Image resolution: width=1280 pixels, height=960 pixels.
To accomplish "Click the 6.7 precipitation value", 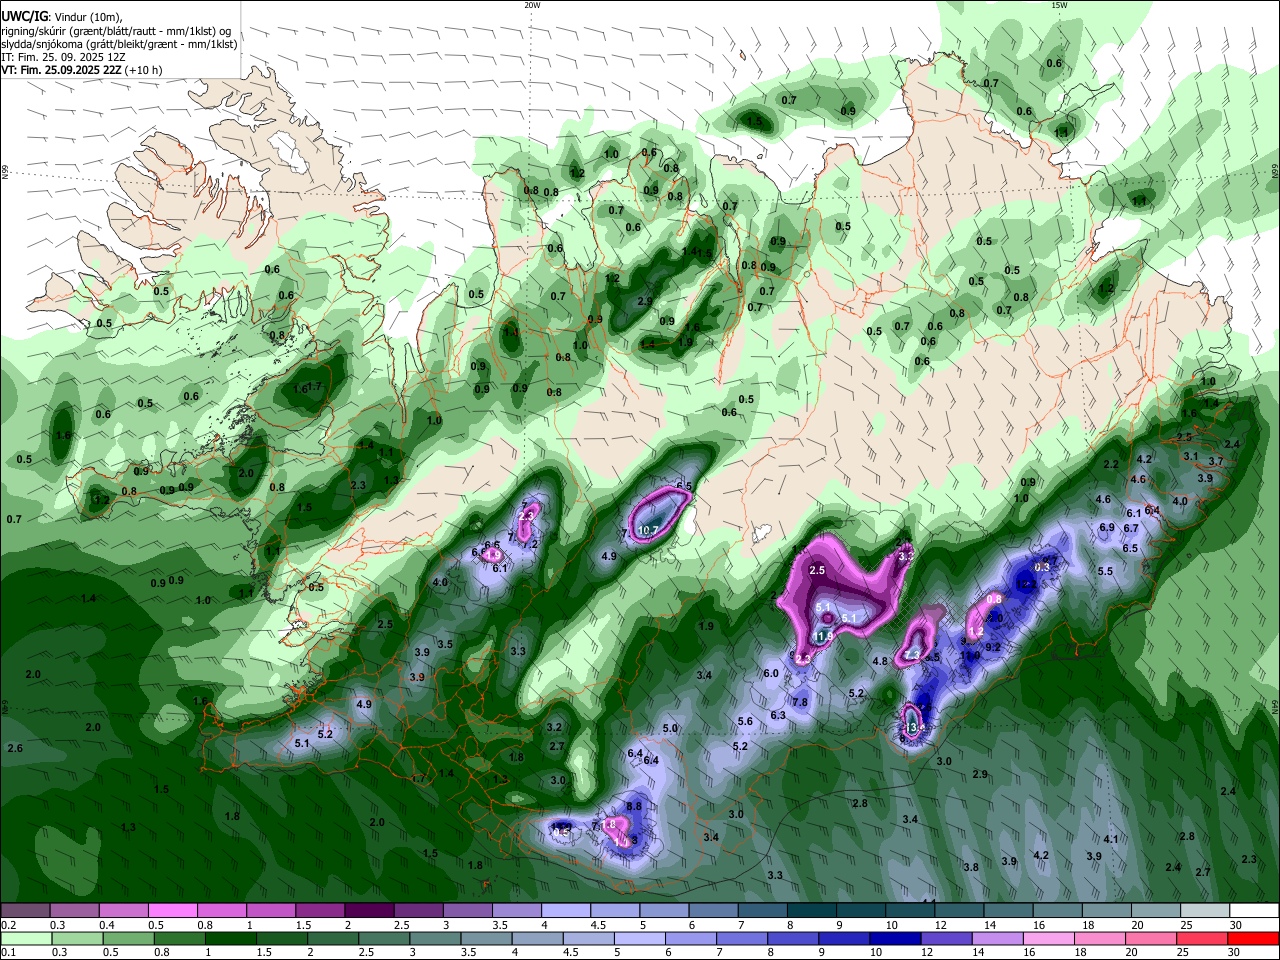I will coord(1131,528).
